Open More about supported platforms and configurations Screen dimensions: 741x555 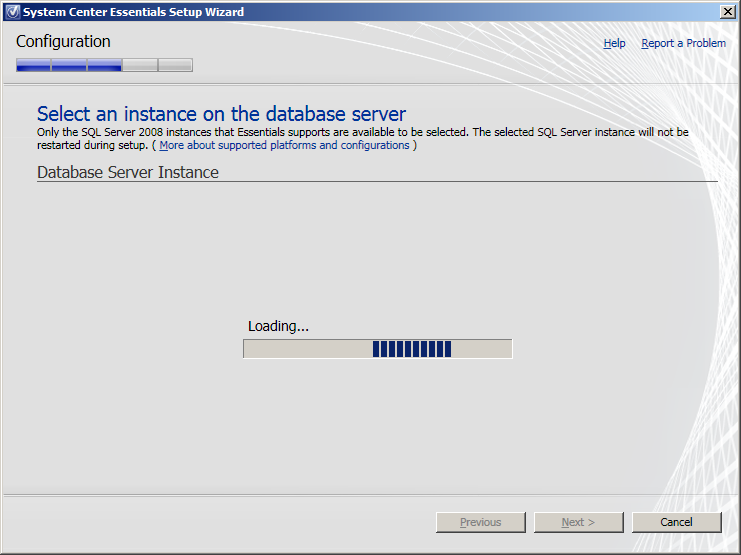click(284, 145)
